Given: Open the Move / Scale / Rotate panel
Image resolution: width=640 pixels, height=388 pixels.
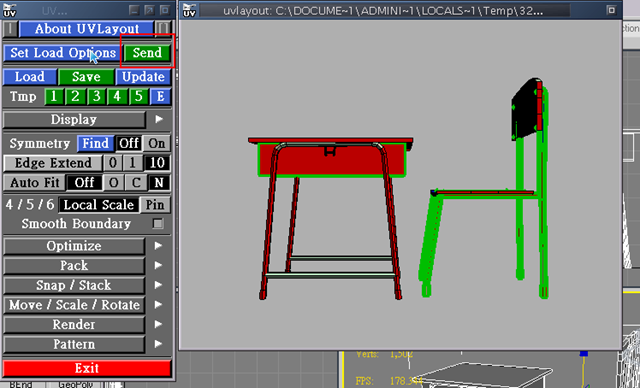Looking at the screenshot, I should 74,305.
